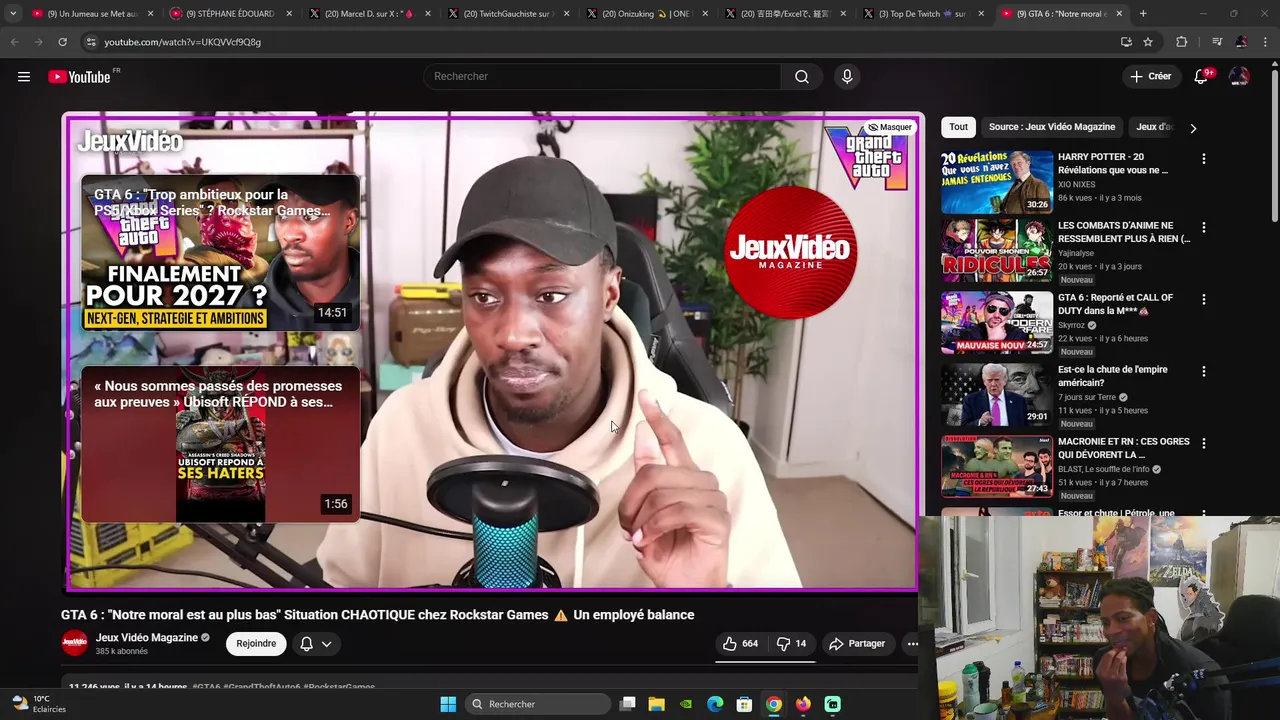Open options for the HARRY POTTER video
1280x720 pixels.
click(1203, 159)
